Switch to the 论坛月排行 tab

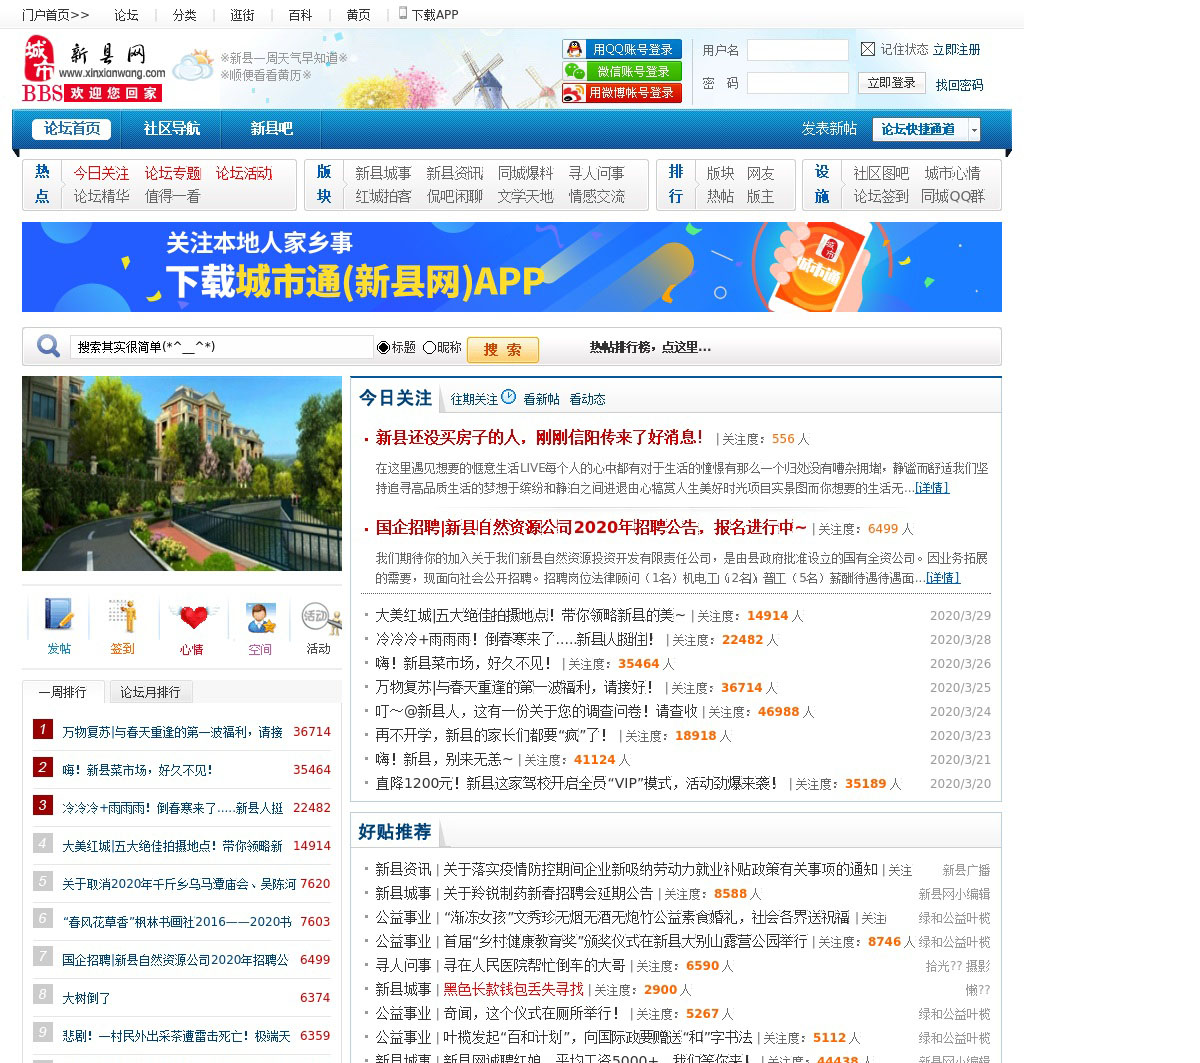[150, 692]
